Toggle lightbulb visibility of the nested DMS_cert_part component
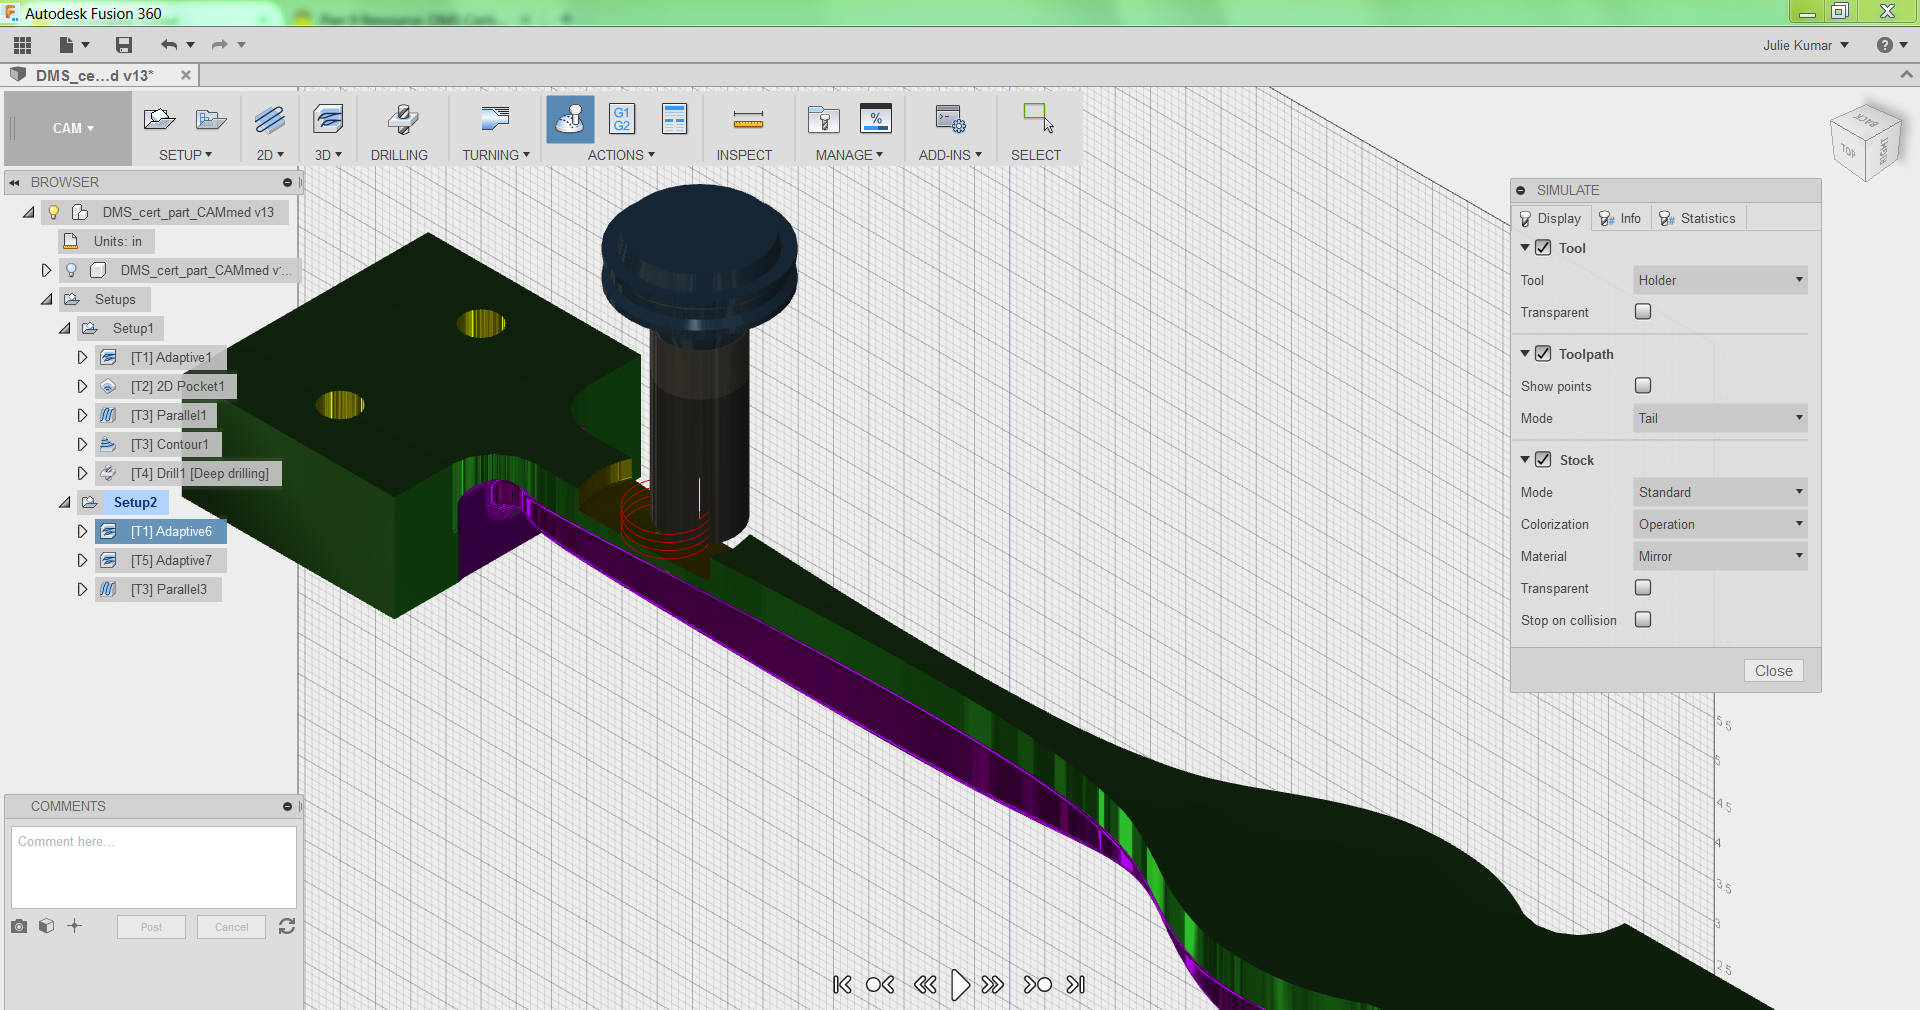 71,270
